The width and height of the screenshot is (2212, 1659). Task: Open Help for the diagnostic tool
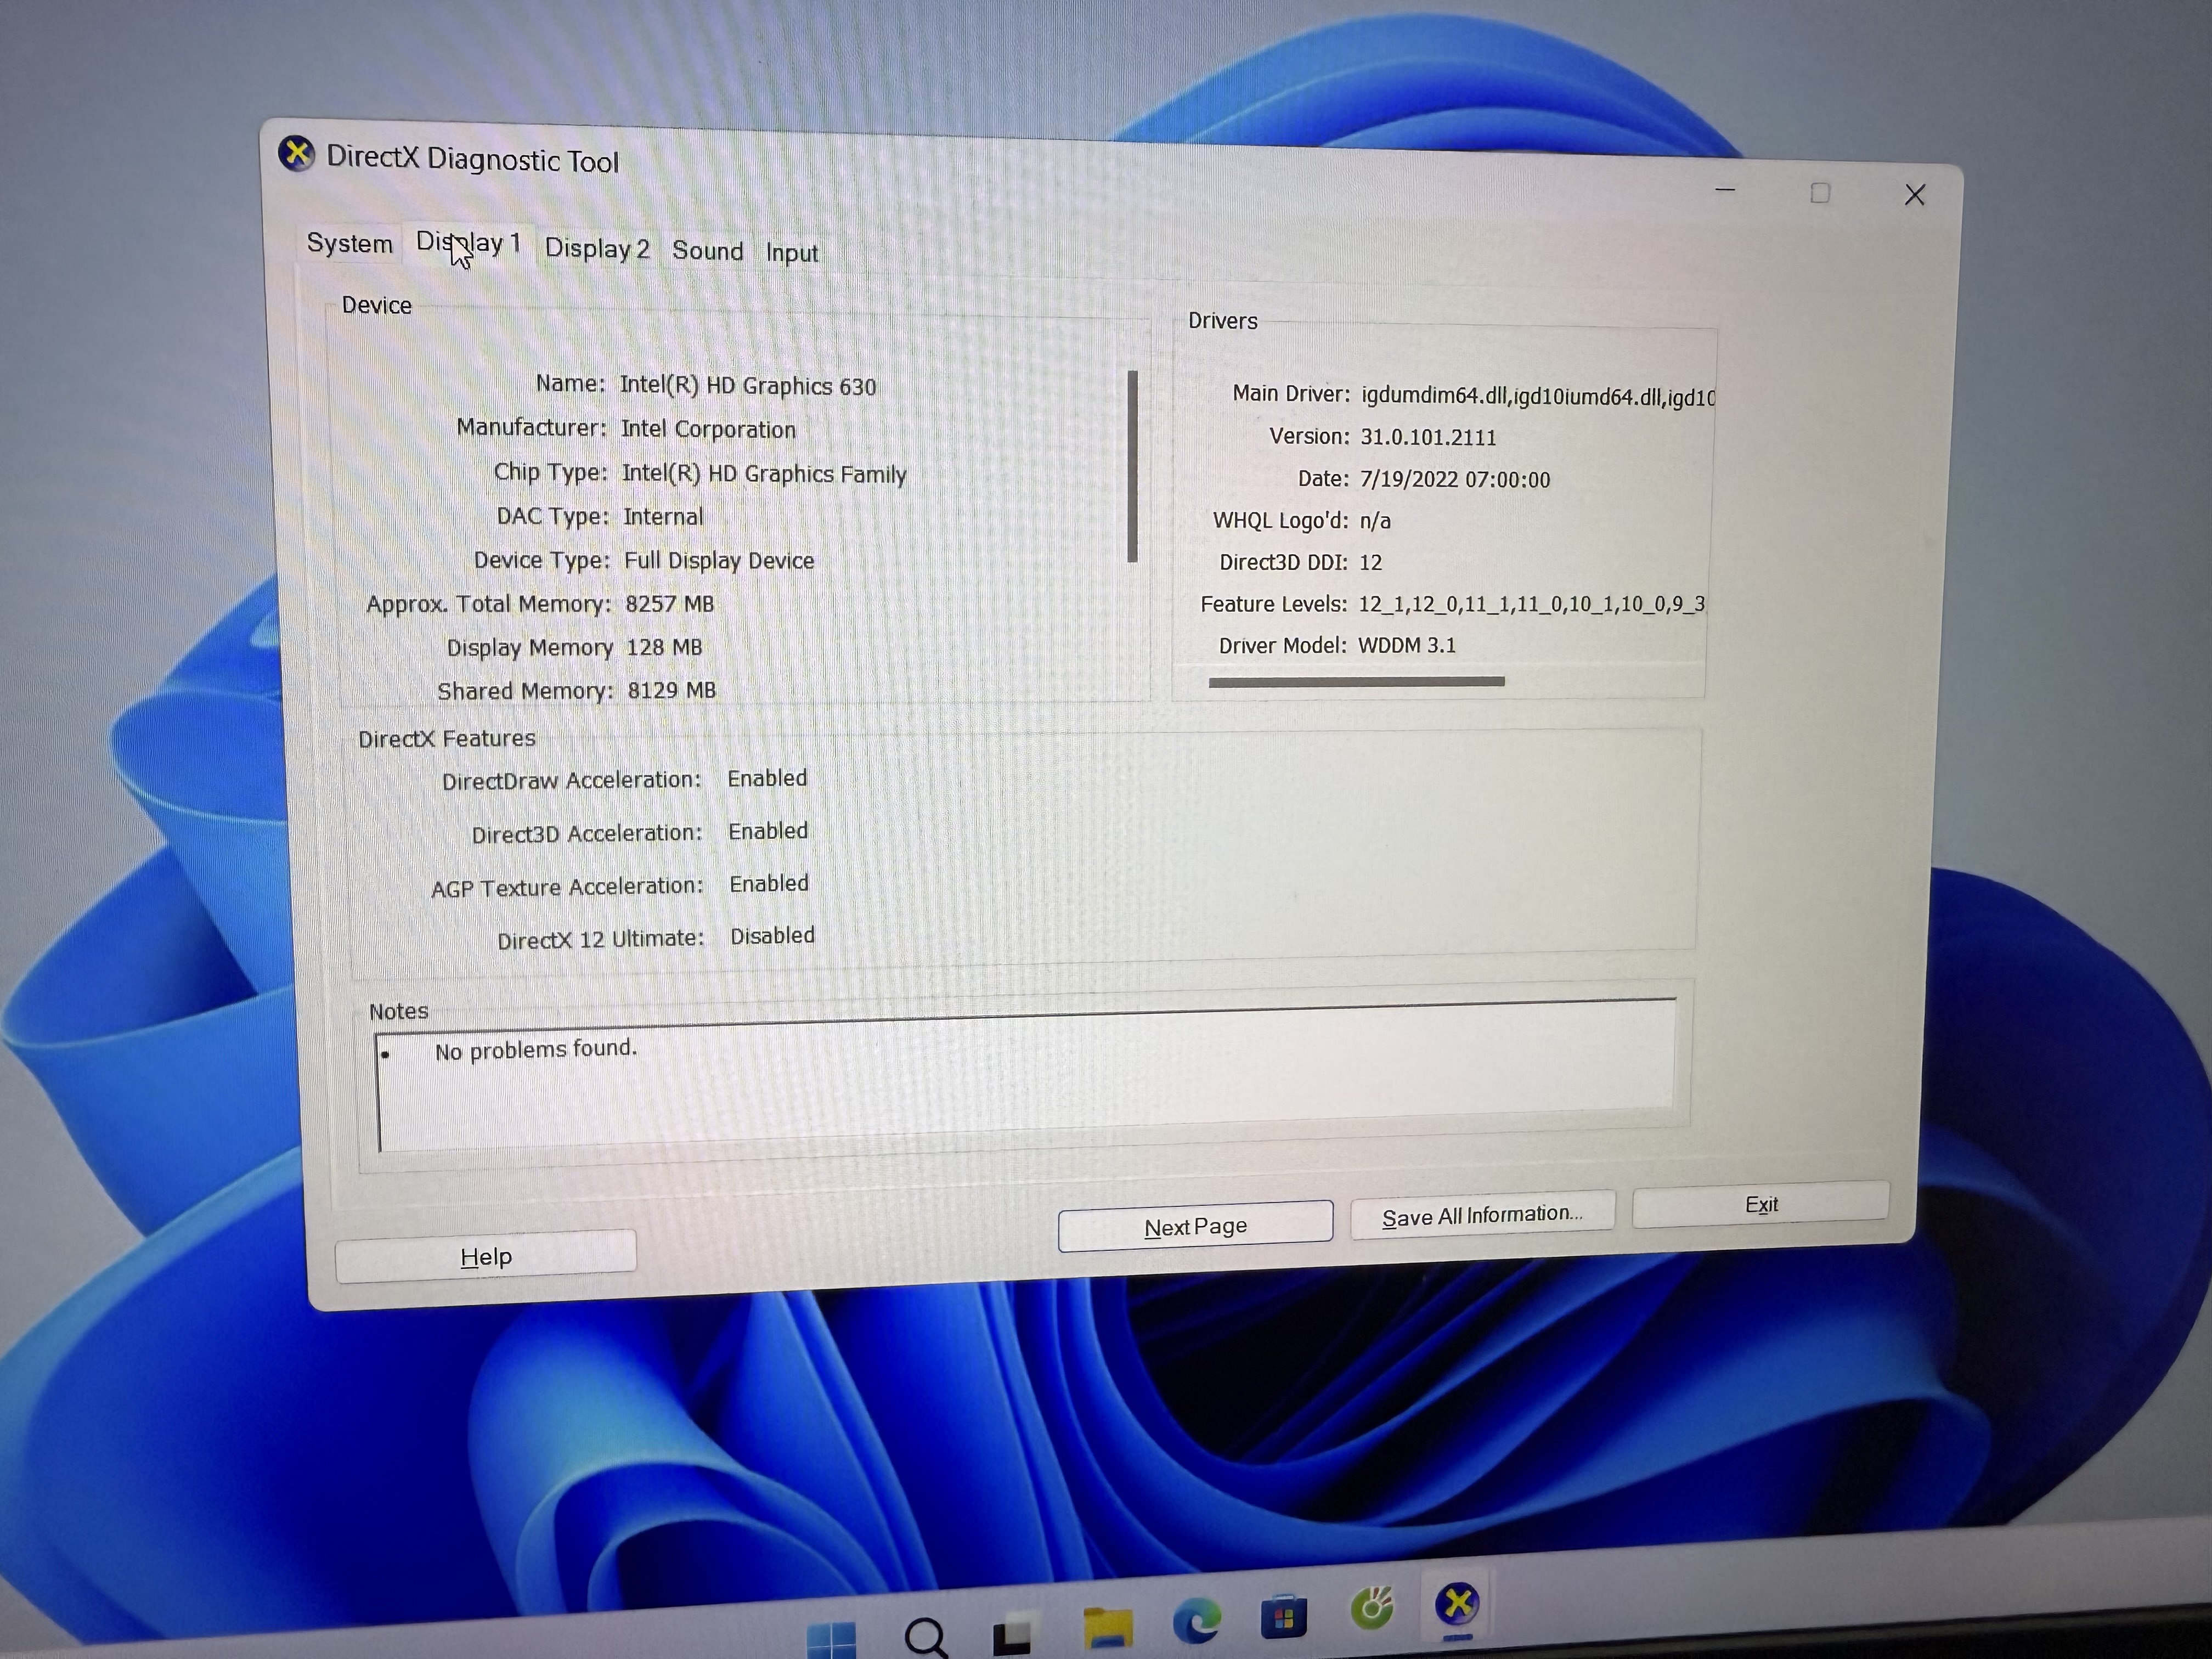coord(486,1256)
